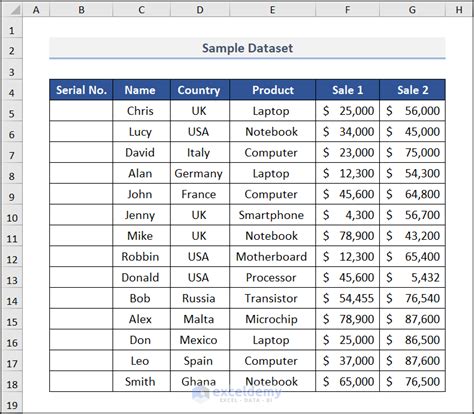Select column C header
Image resolution: width=474 pixels, height=414 pixels.
pyautogui.click(x=141, y=10)
